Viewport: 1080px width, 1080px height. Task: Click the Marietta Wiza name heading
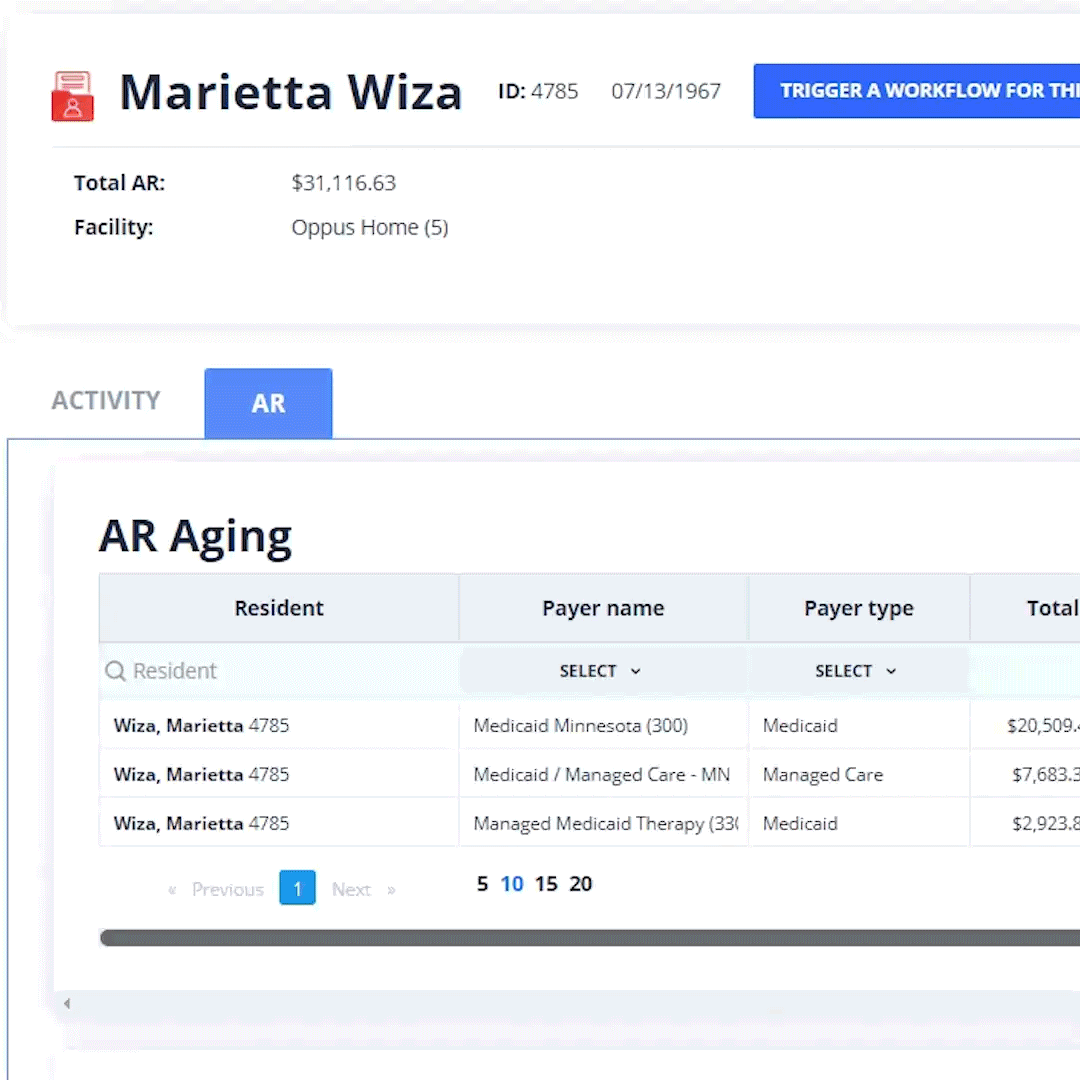(x=291, y=92)
